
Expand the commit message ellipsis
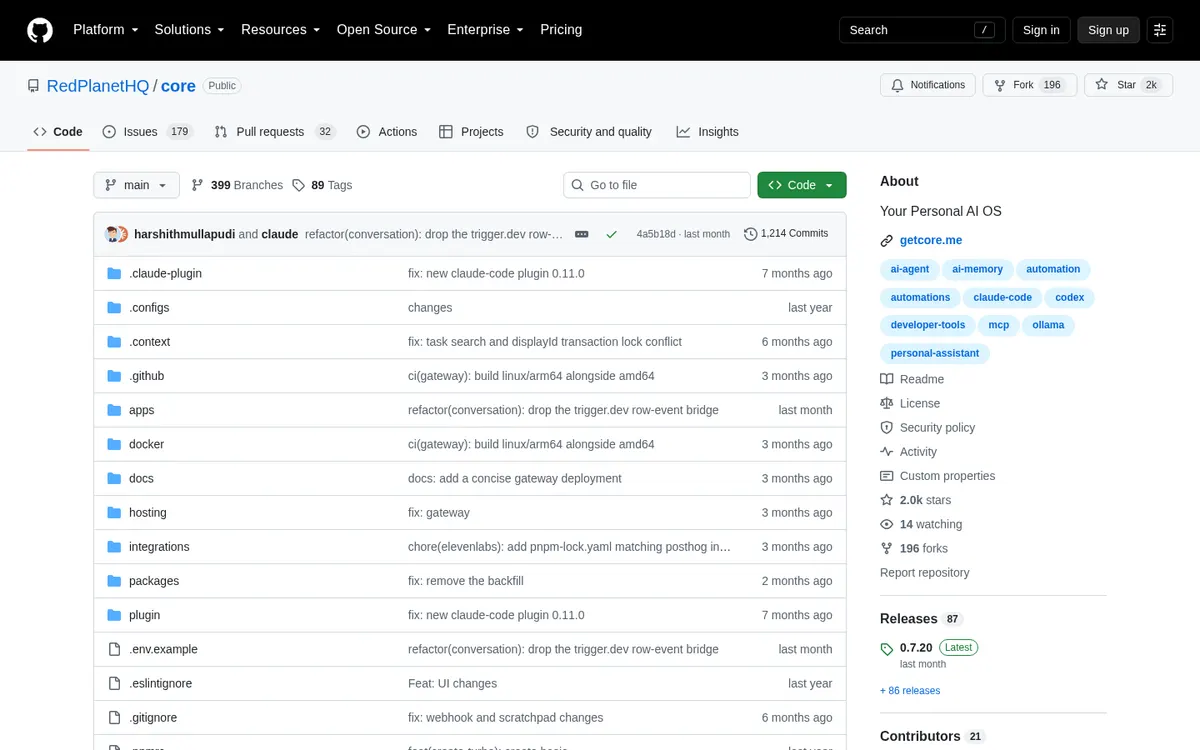[582, 234]
